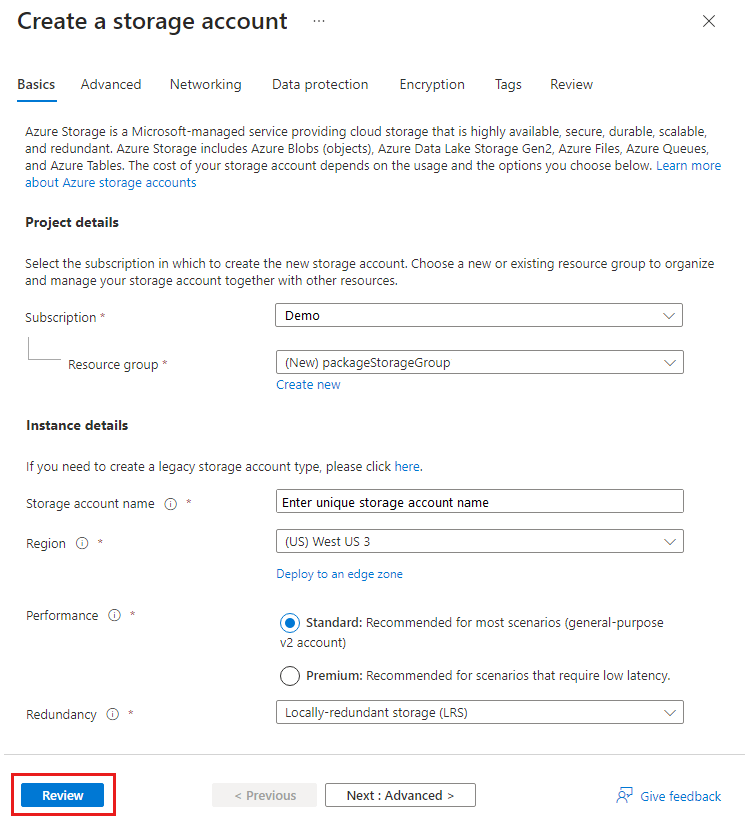
Task: Click Create new resource group link
Action: [x=308, y=385]
